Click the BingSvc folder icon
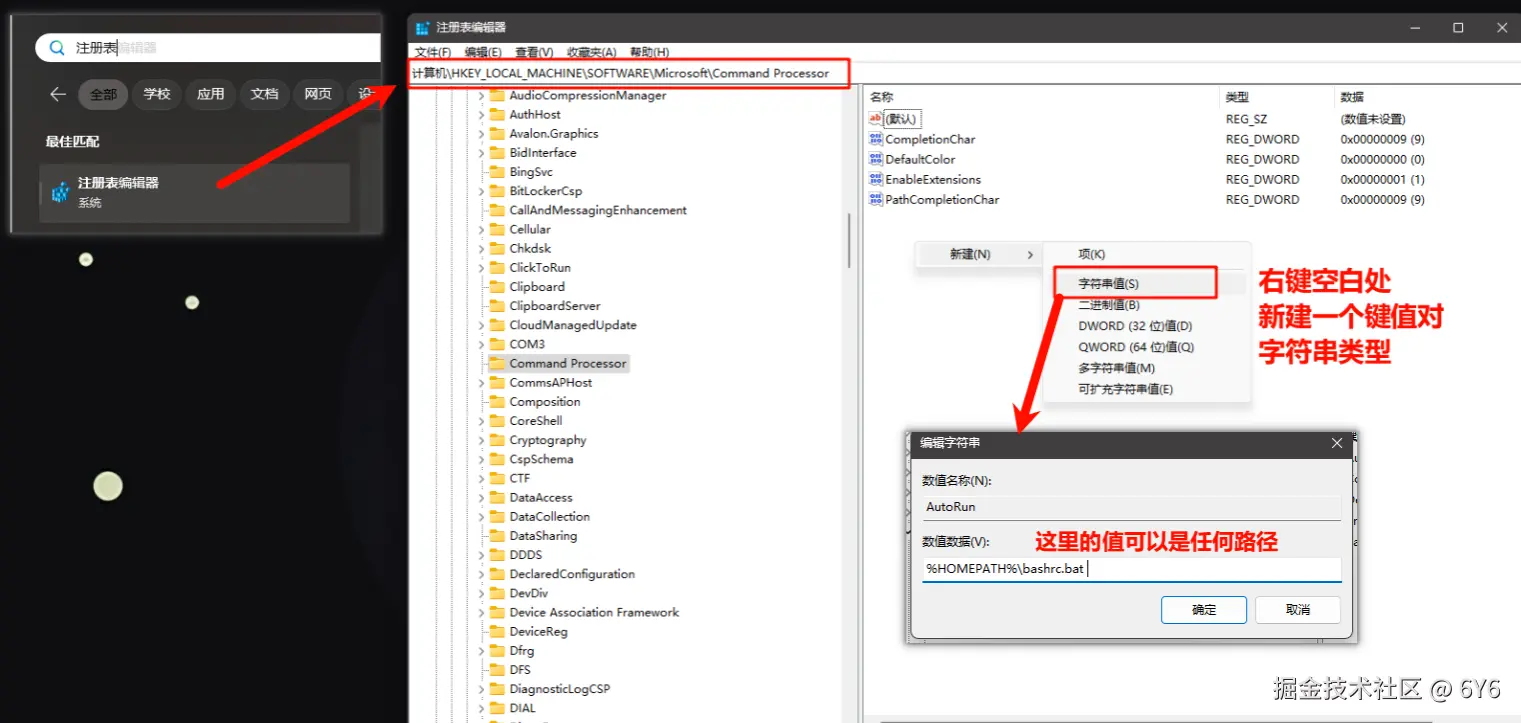1521x723 pixels. click(497, 172)
